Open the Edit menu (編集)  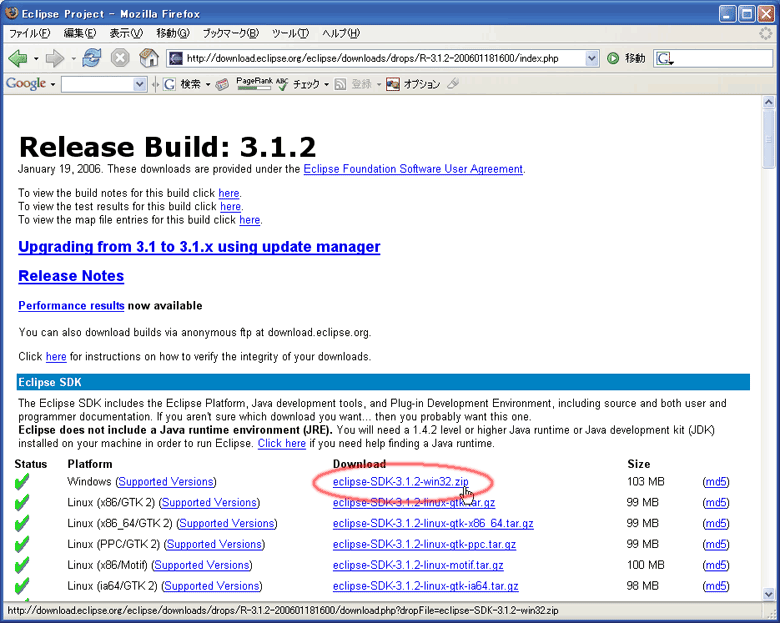click(80, 33)
